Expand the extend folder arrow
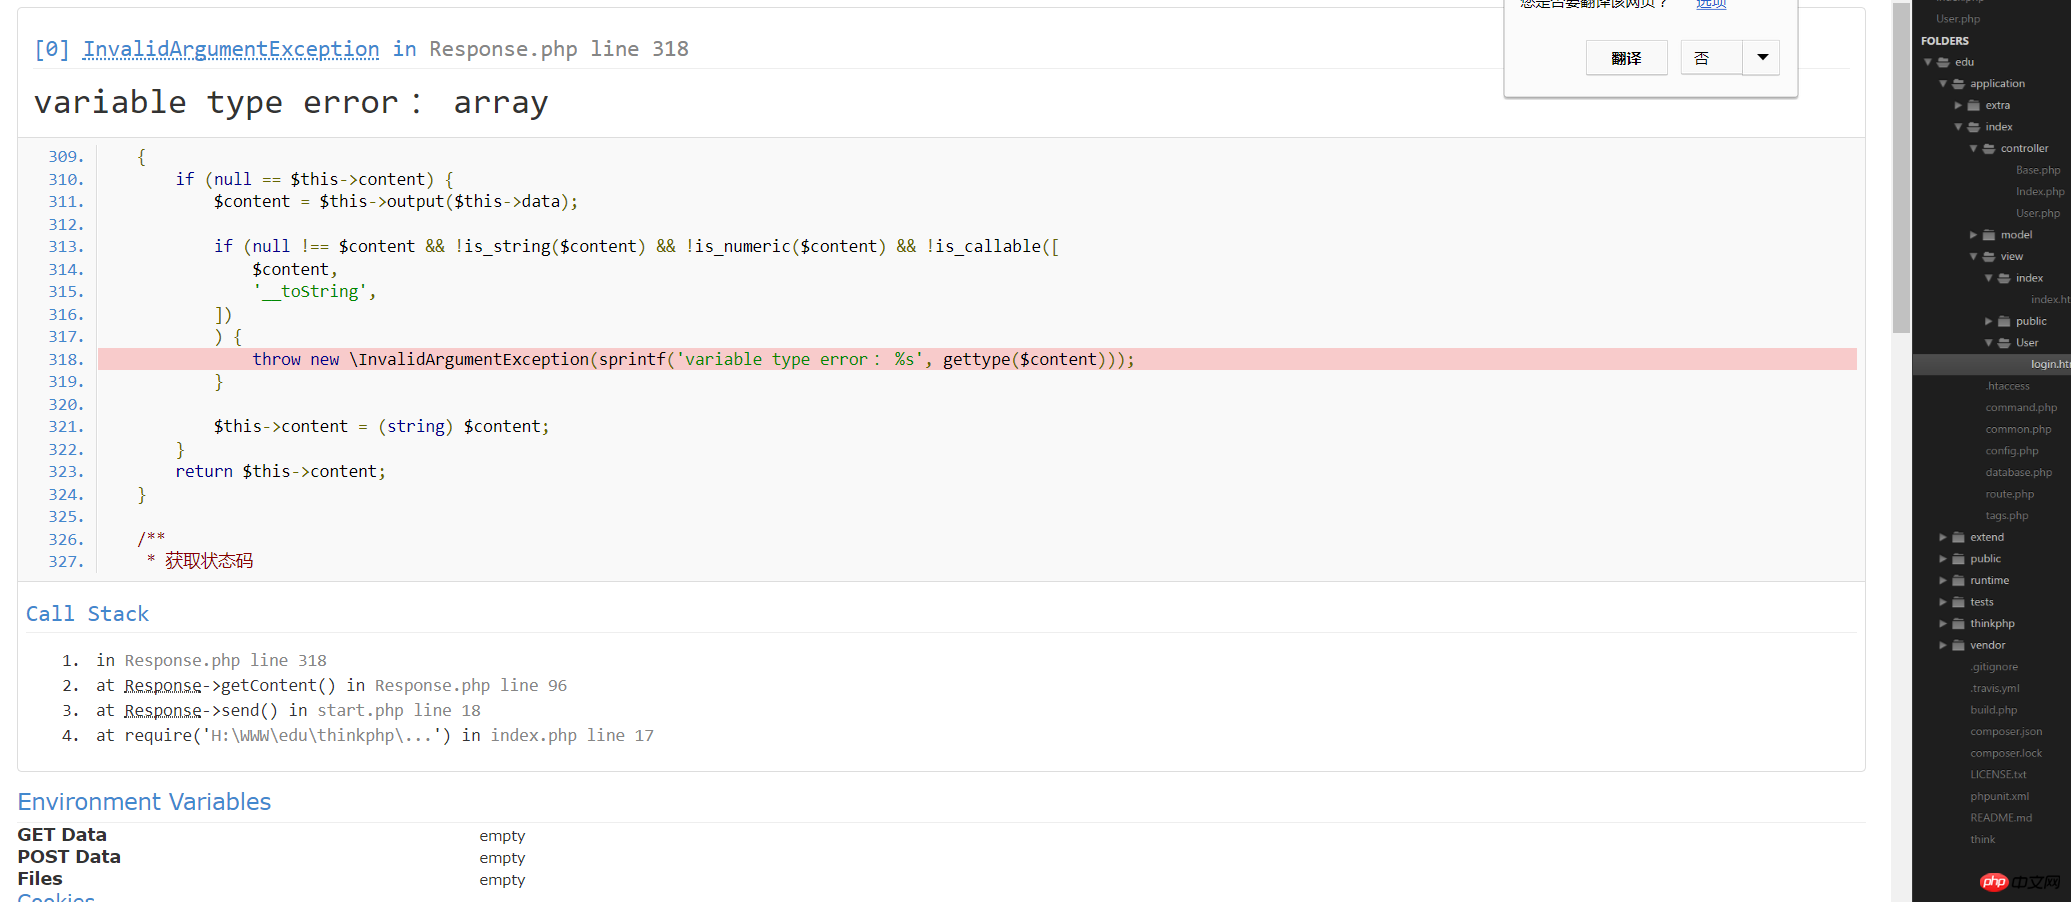Viewport: 2071px width, 902px height. pos(1943,537)
